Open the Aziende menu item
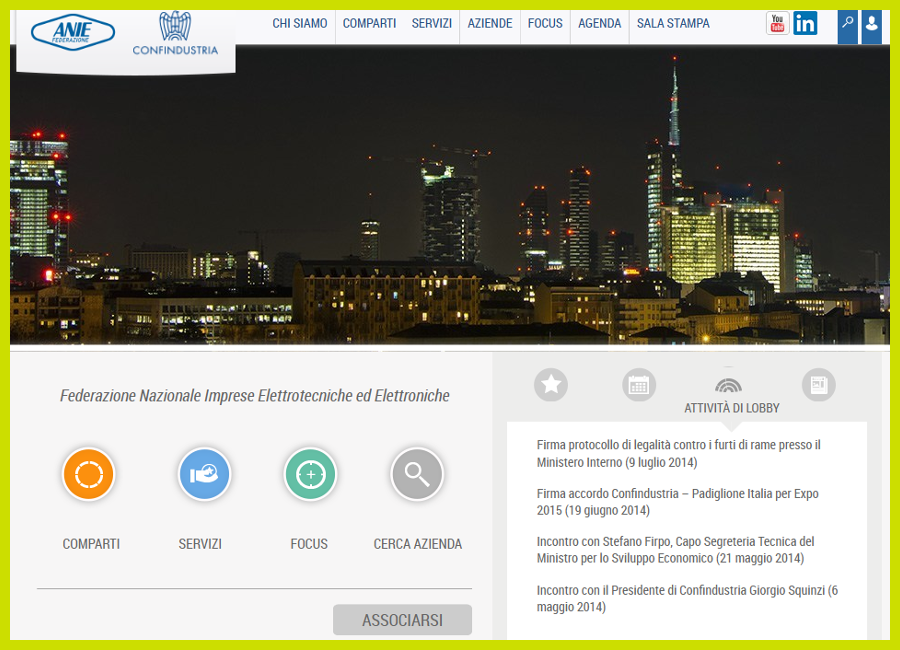Viewport: 900px width, 650px height. pyautogui.click(x=490, y=23)
